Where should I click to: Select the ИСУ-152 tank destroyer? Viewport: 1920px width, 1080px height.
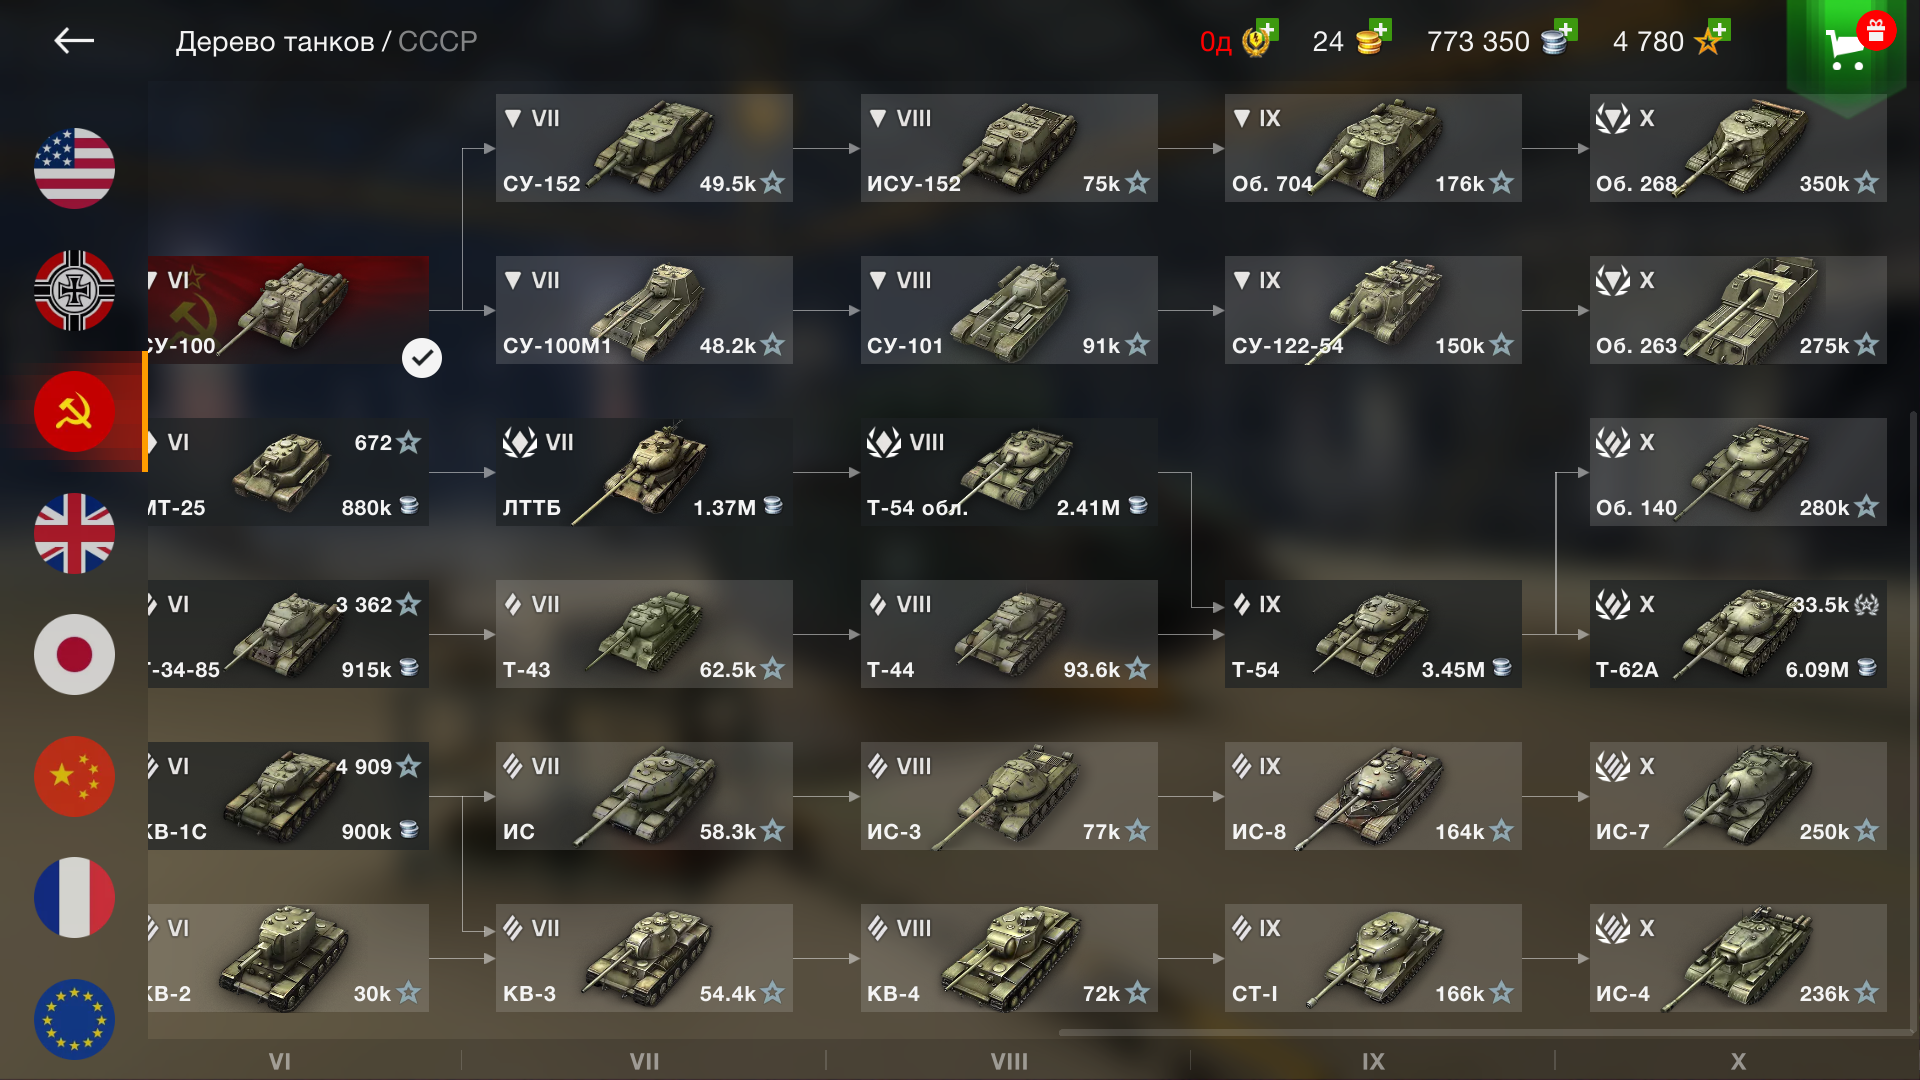[x=1009, y=148]
